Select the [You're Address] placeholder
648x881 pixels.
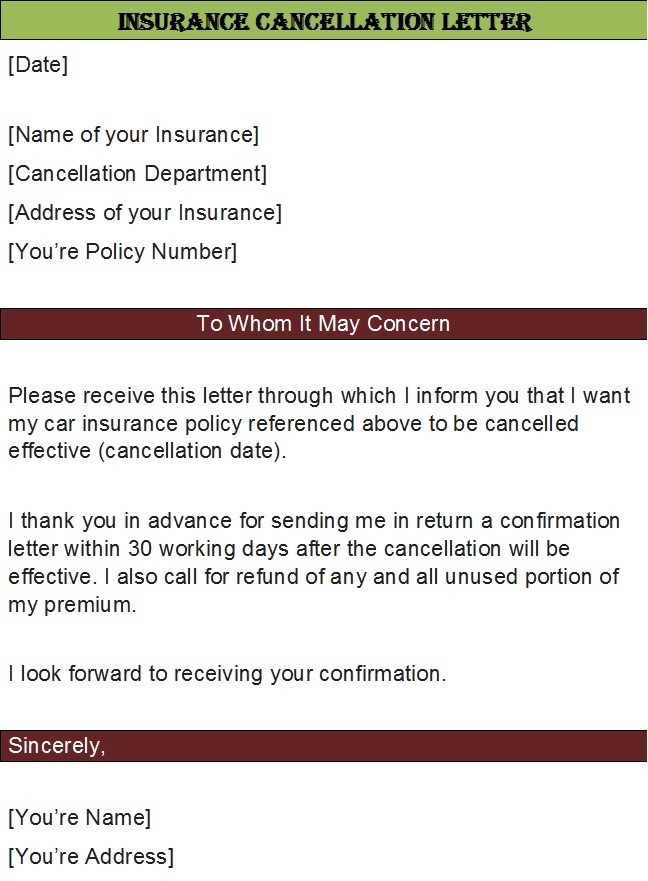pos(91,856)
